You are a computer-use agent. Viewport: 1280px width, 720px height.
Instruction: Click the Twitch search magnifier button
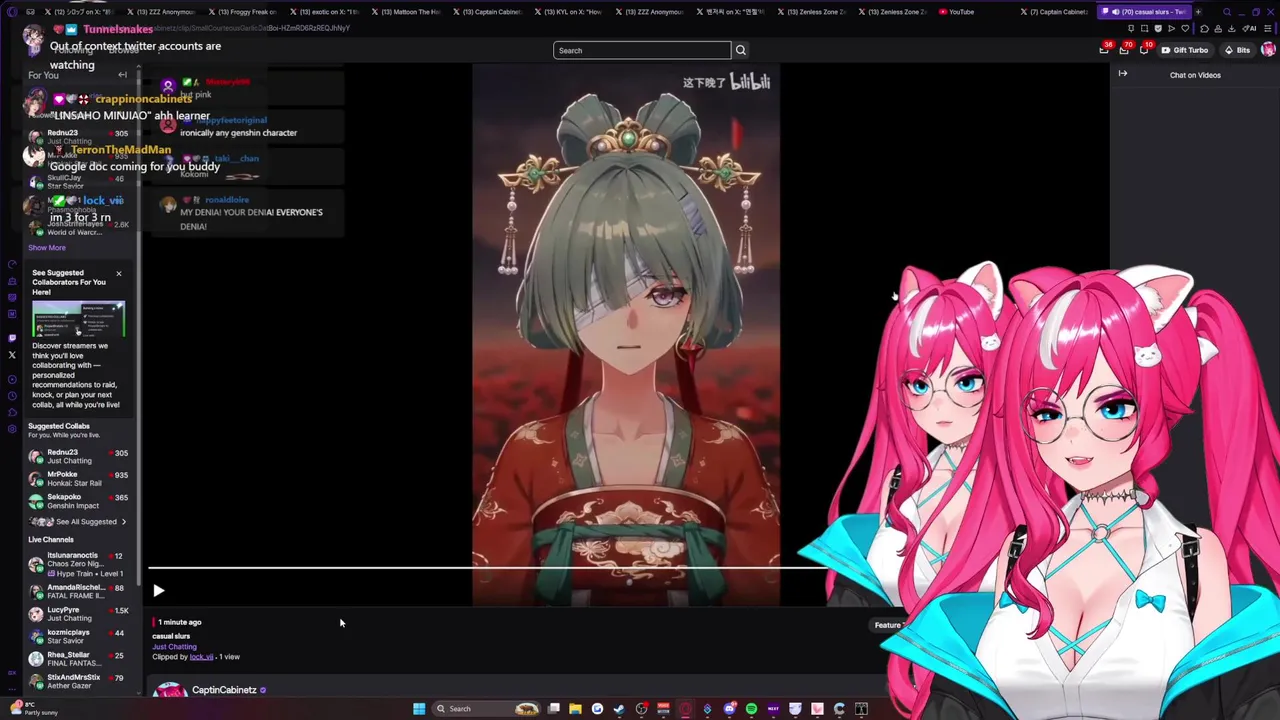click(740, 50)
